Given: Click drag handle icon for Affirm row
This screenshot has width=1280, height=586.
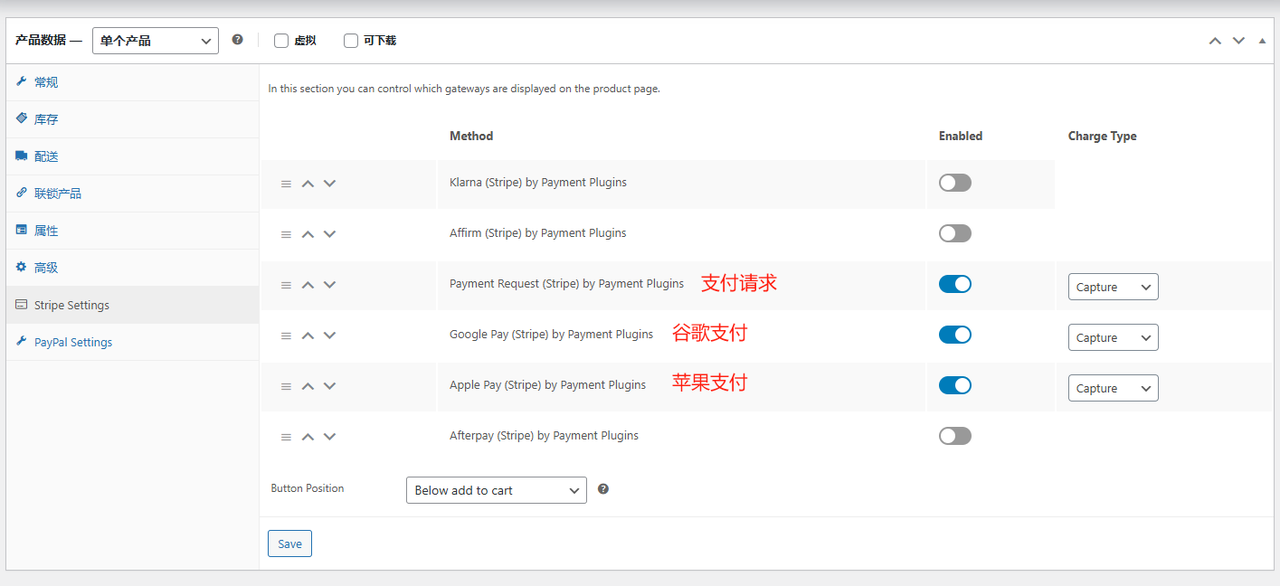Looking at the screenshot, I should pos(286,234).
